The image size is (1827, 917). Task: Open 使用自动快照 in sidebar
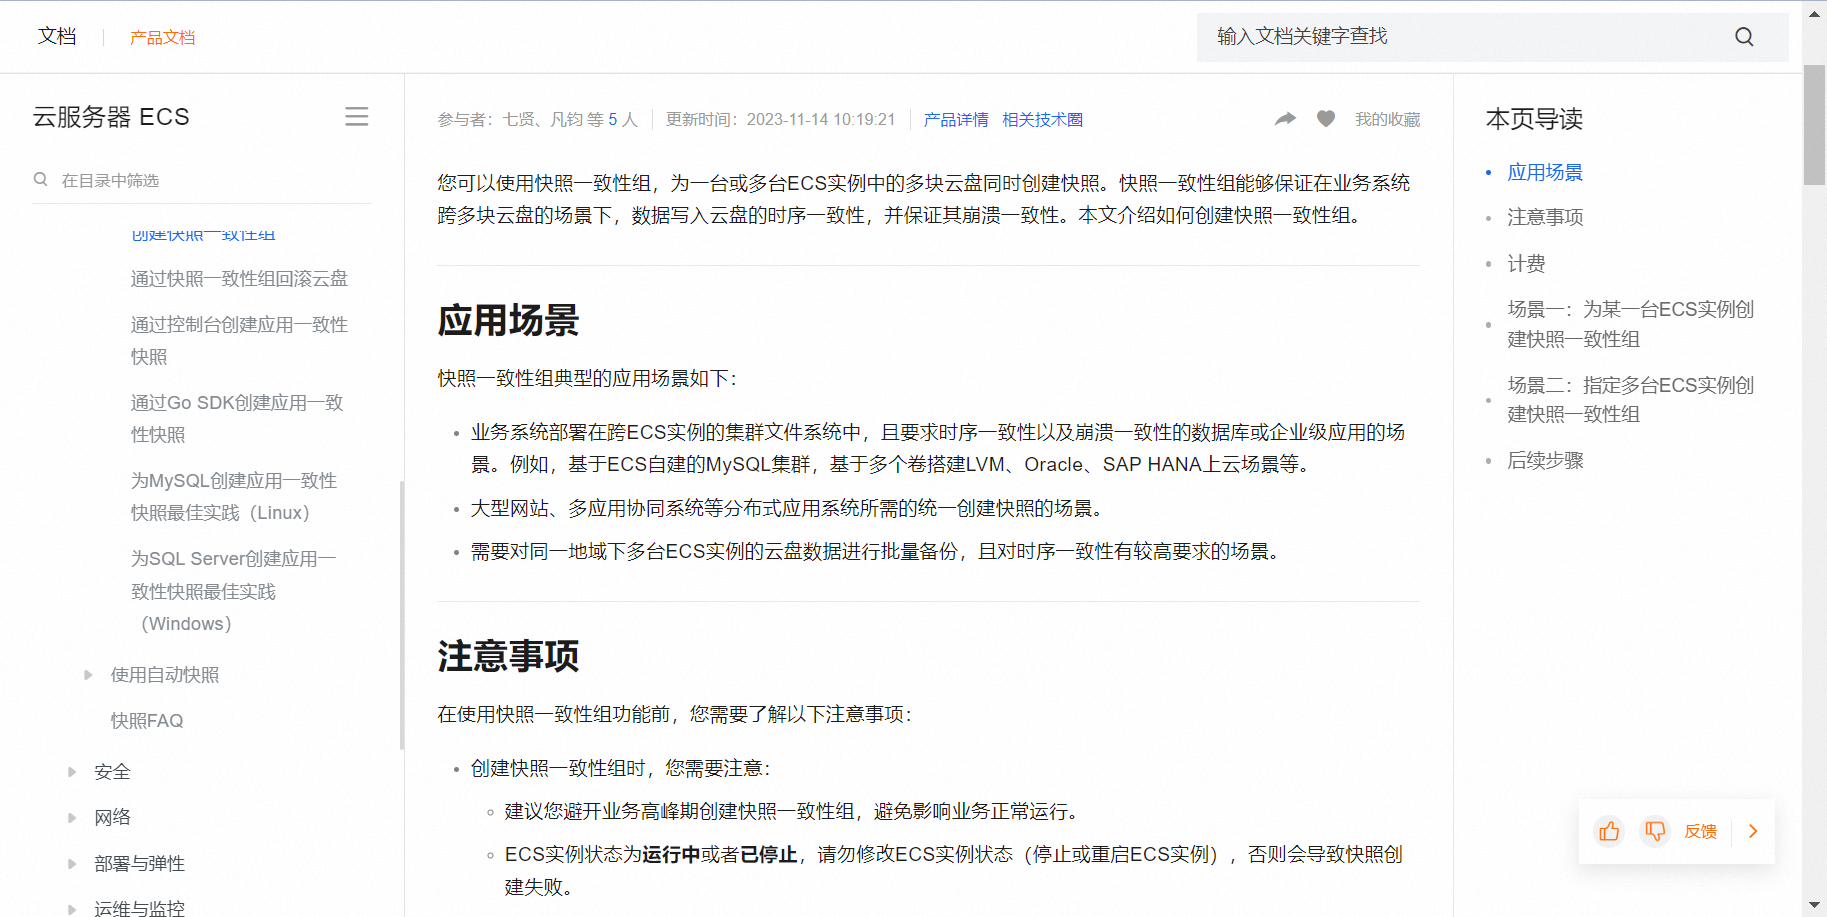click(165, 675)
